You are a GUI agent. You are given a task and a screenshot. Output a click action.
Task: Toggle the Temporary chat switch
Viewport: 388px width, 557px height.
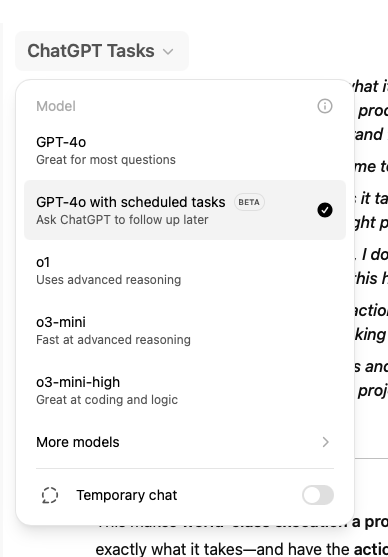point(318,495)
